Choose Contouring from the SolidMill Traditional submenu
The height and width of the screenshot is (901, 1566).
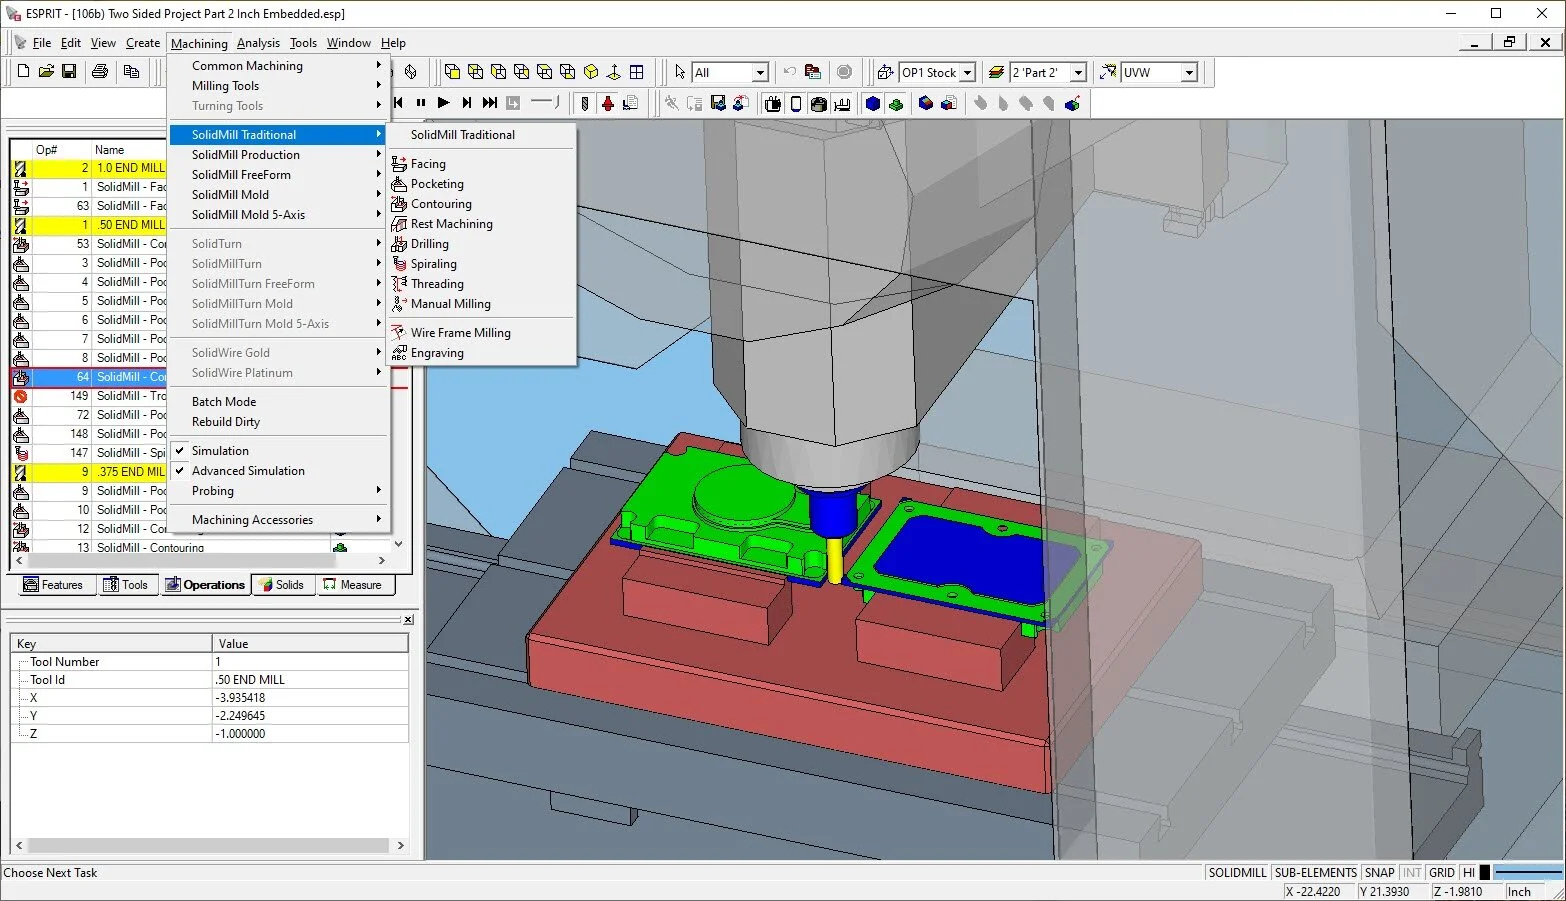(483, 204)
